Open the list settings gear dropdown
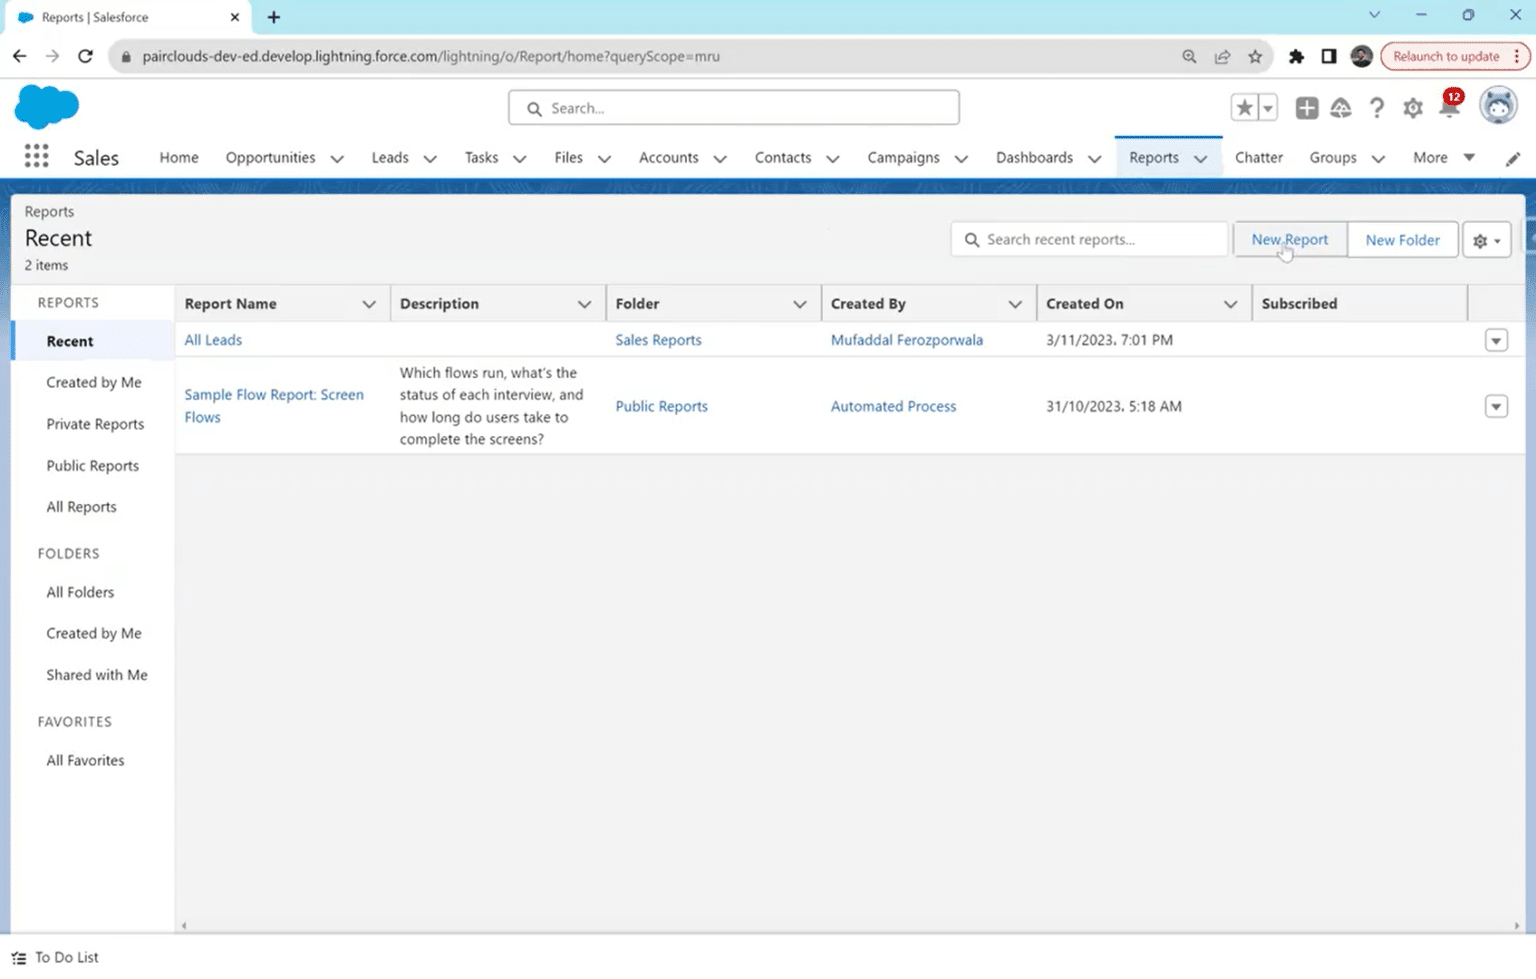Screen dimensions: 1536x979 click(1486, 240)
